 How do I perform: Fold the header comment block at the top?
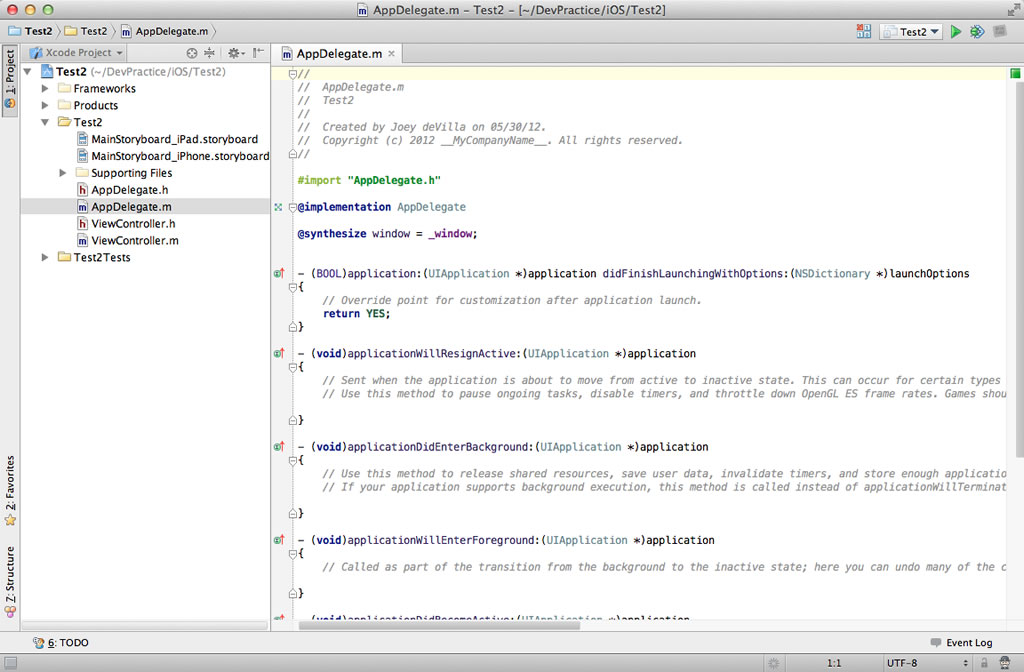pyautogui.click(x=293, y=74)
